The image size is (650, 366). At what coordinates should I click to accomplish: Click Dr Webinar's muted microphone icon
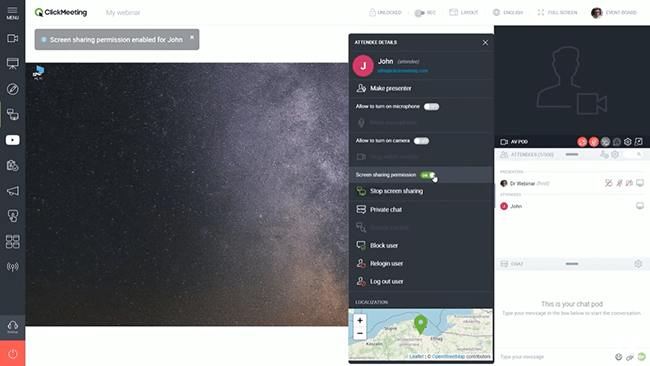click(619, 183)
